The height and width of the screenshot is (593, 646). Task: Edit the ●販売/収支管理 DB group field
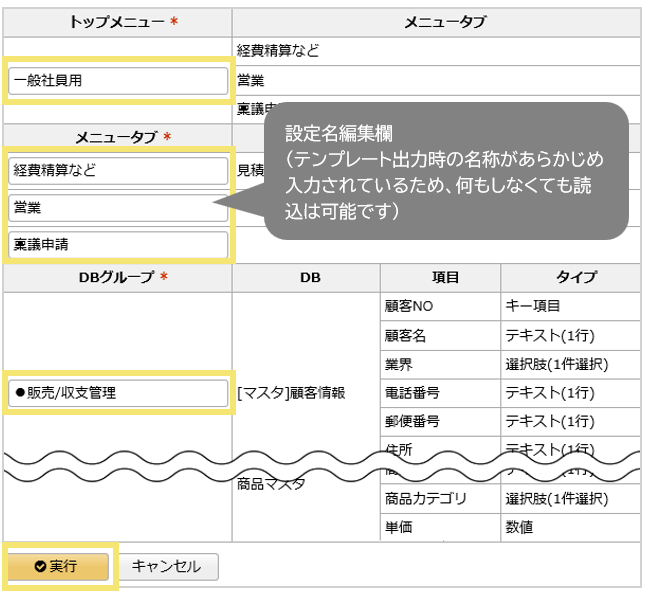click(x=118, y=393)
